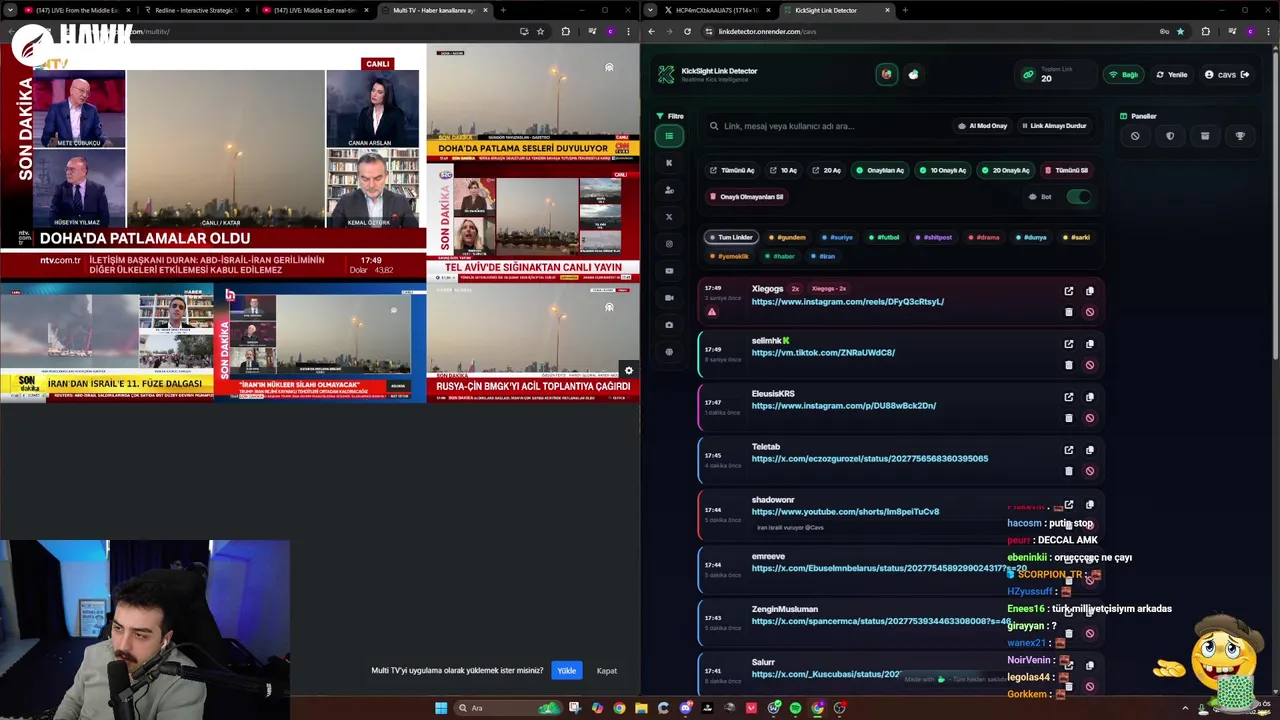Filter by #shitpost tag
This screenshot has width=1280, height=720.
pos(933,237)
